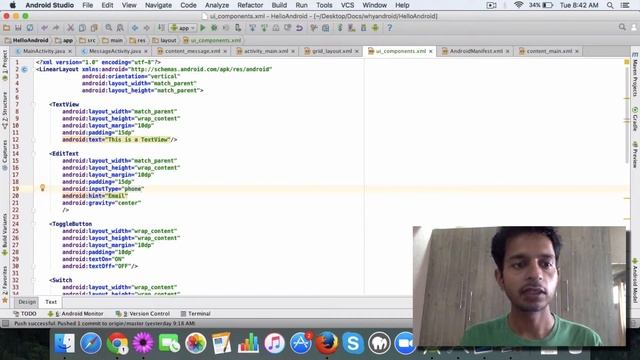
Task: Open Find with magnifier toolbar icon
Action: coord(109,28)
